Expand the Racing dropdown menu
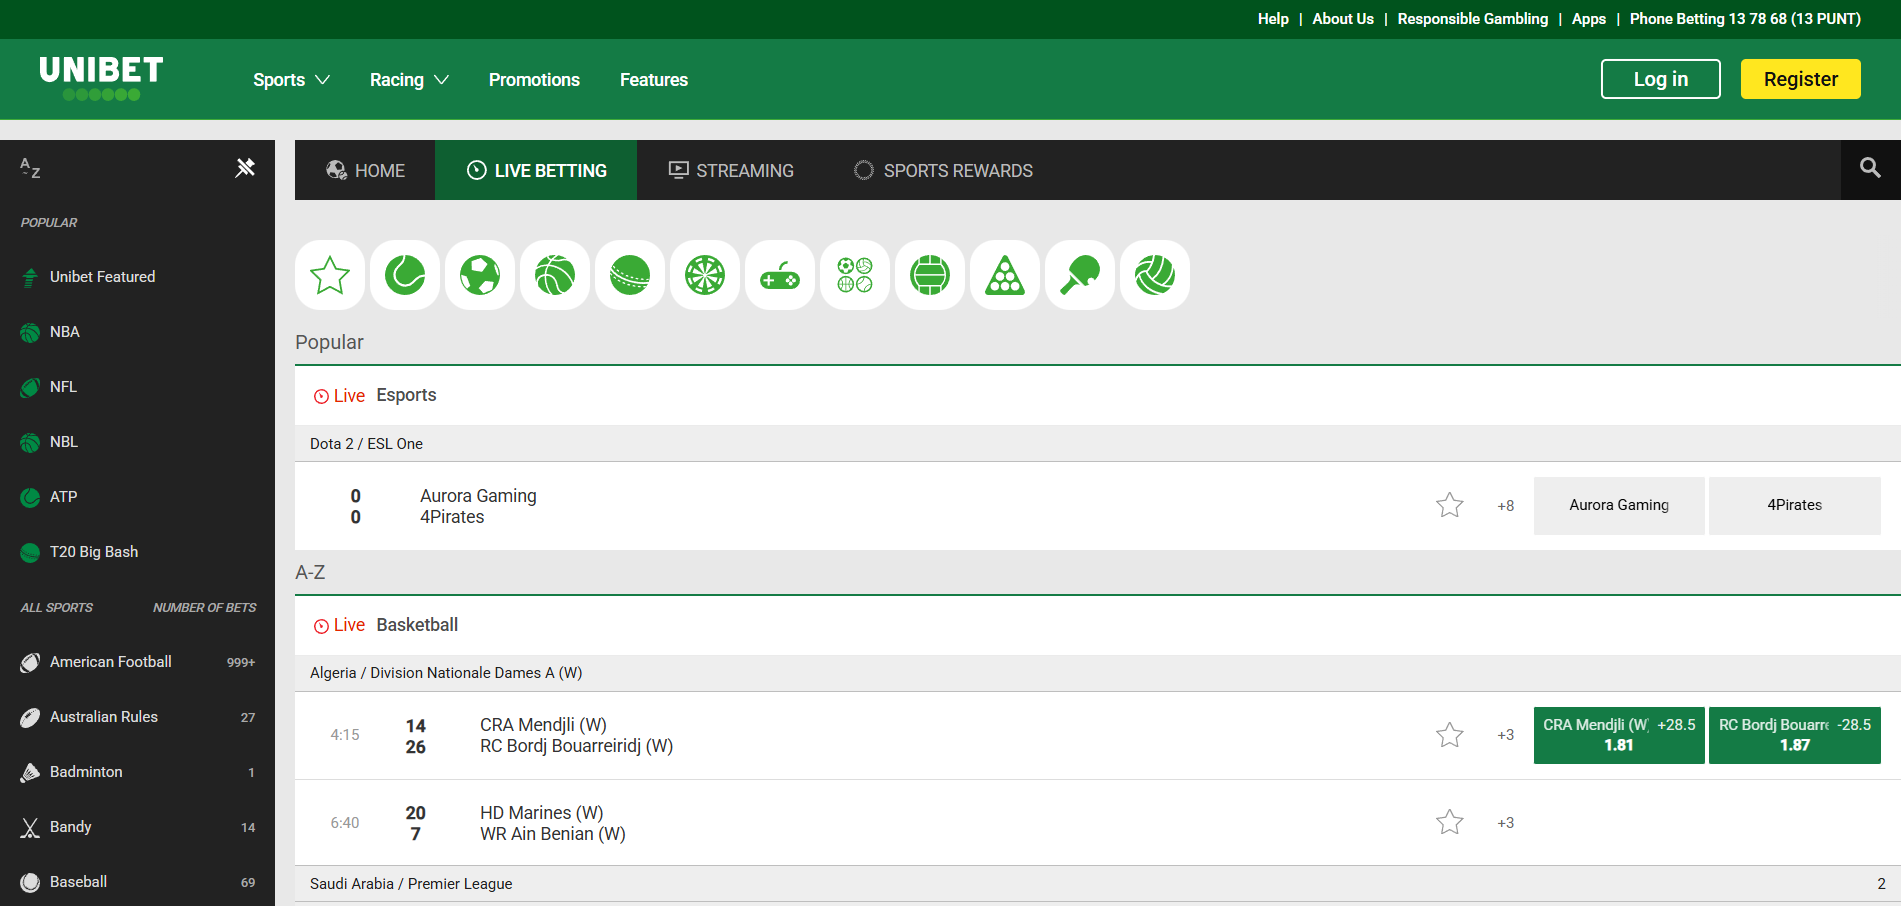This screenshot has height=906, width=1901. [409, 80]
